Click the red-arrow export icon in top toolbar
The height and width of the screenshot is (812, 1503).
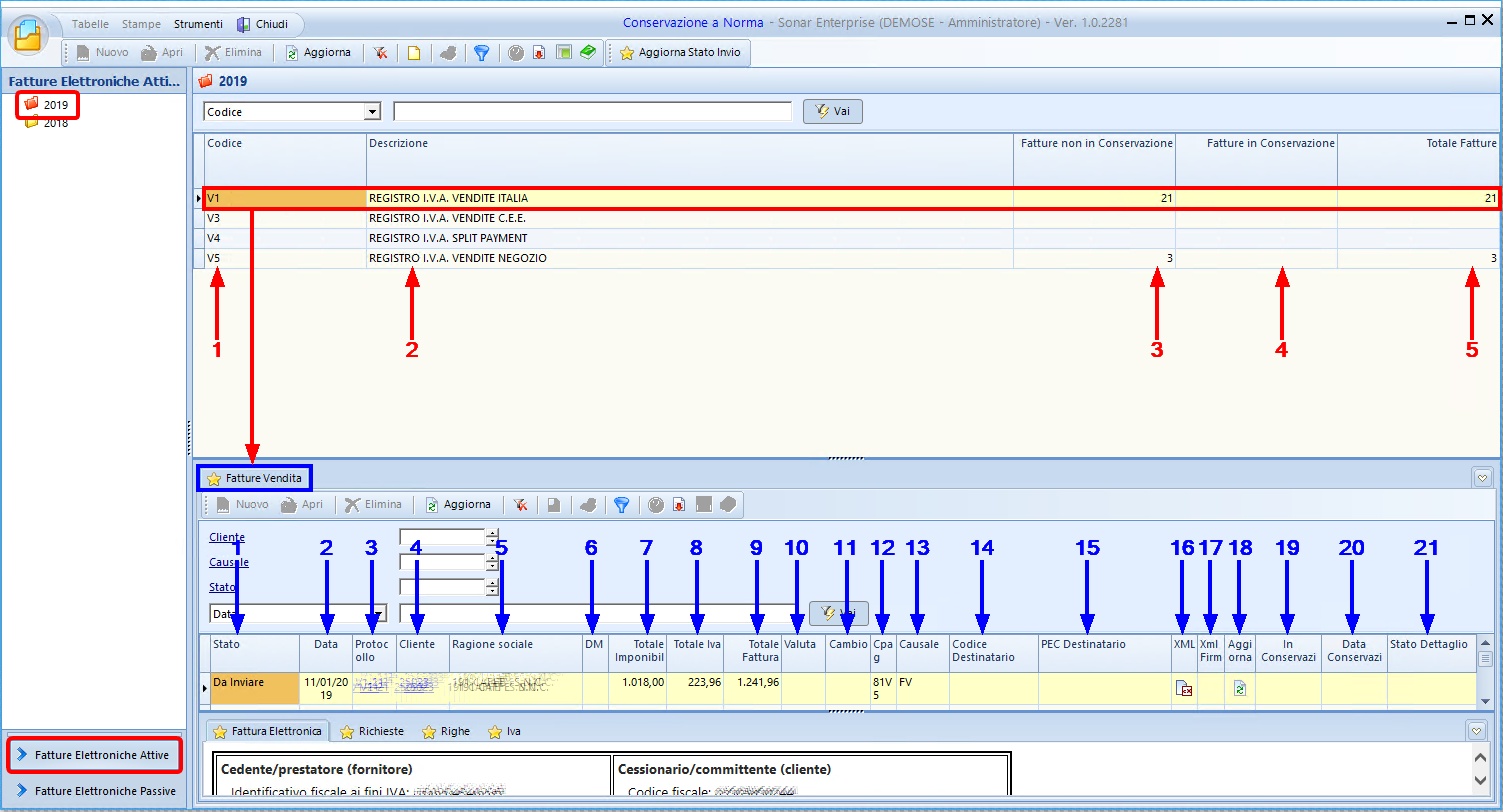[x=538, y=53]
